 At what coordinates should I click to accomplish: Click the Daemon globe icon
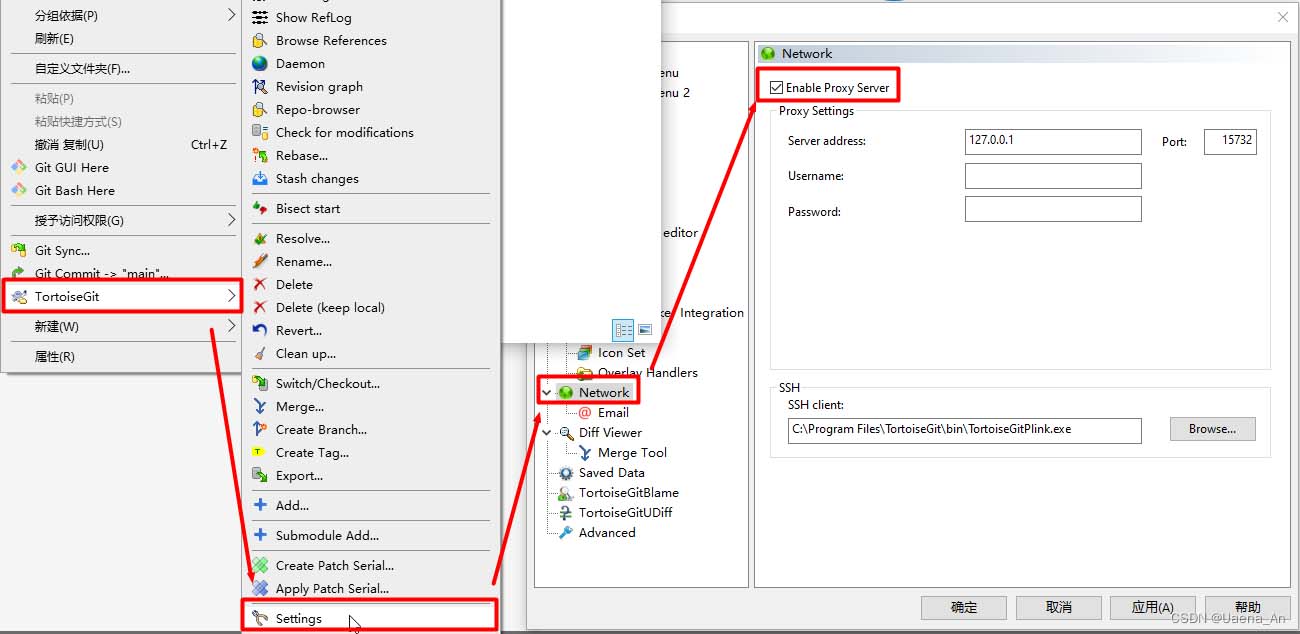[x=260, y=63]
